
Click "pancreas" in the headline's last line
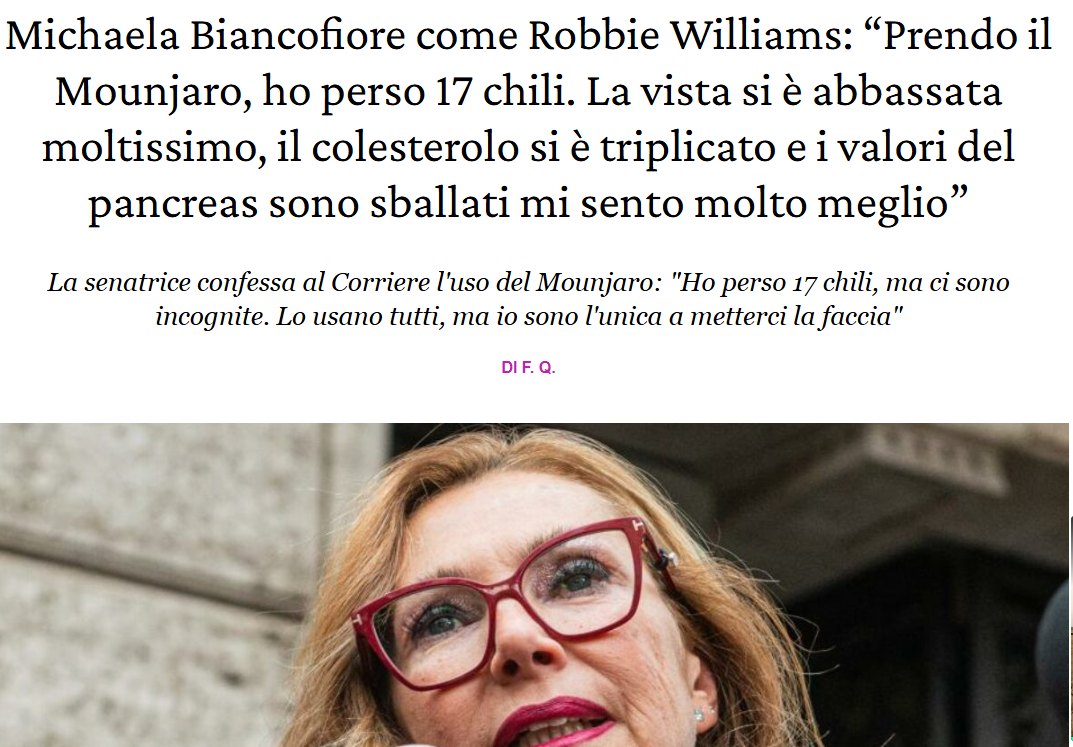coord(173,204)
